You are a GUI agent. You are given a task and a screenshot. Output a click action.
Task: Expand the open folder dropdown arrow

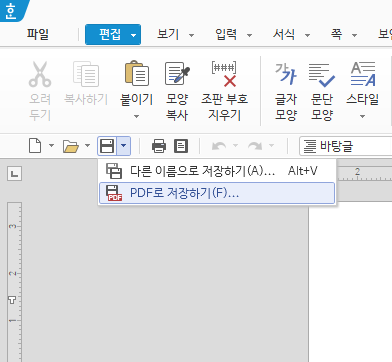(87, 146)
